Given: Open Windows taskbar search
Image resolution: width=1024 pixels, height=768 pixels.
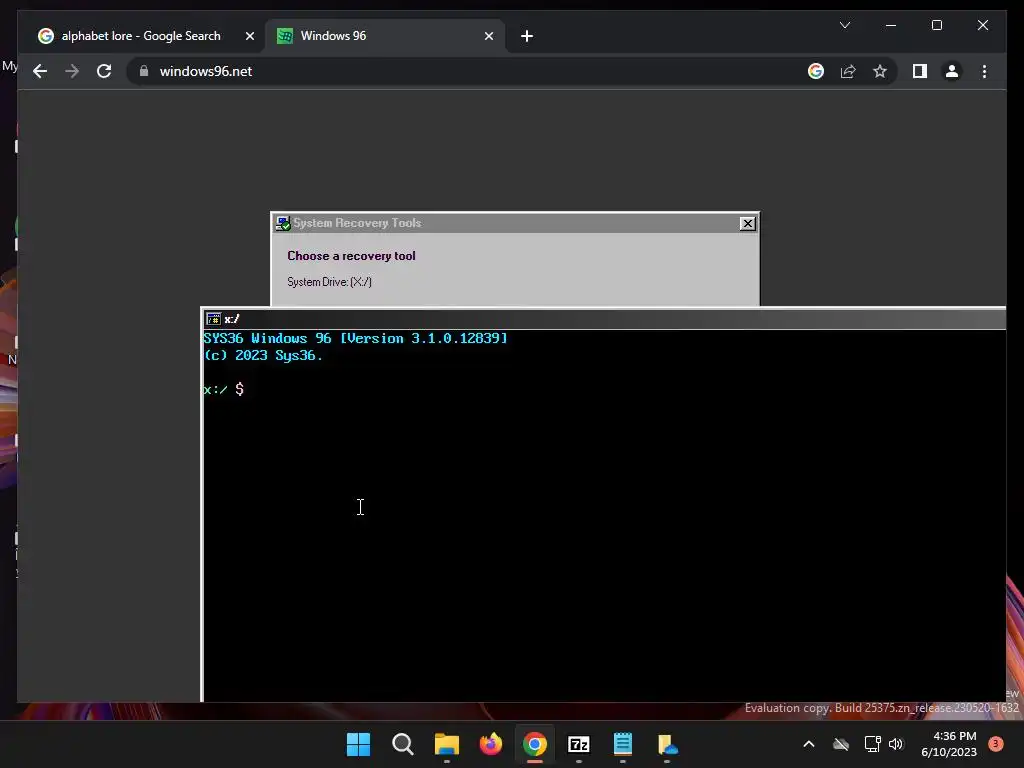Looking at the screenshot, I should coord(402,744).
